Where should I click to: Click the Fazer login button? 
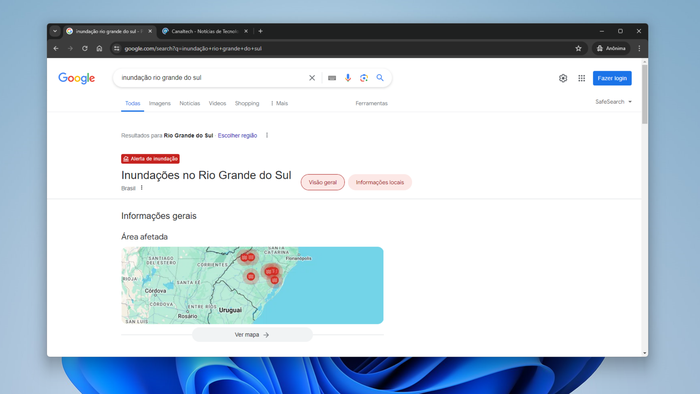[612, 78]
